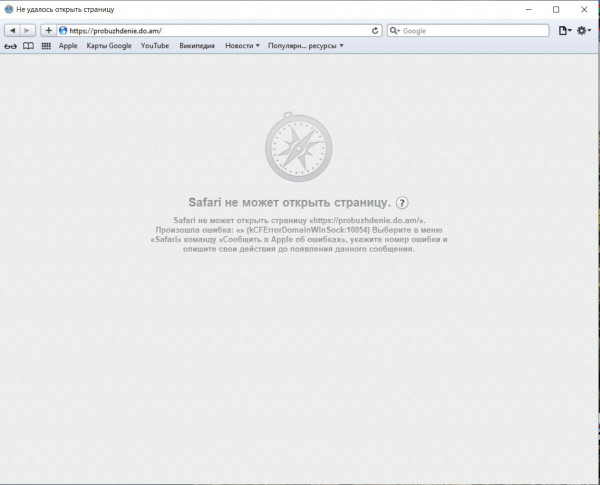Open the gear settings menu

584,31
